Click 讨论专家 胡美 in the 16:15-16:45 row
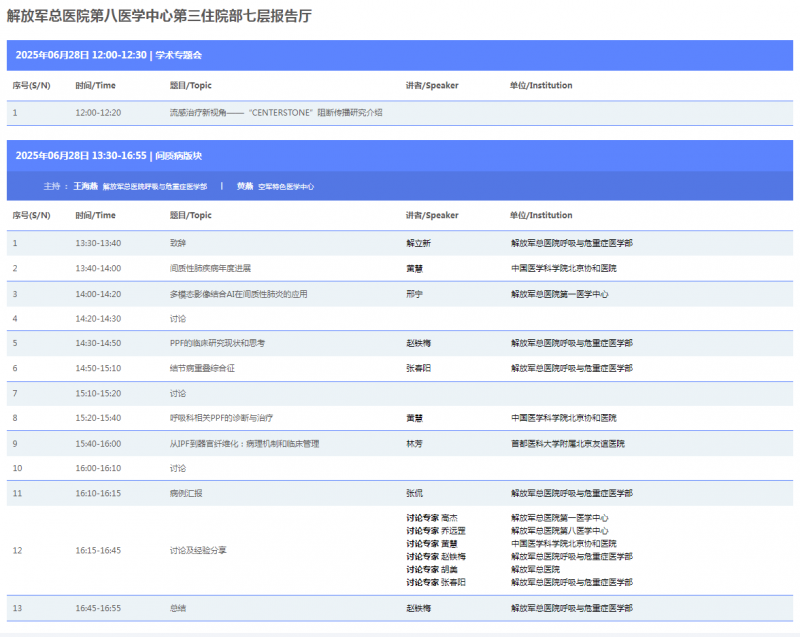 (x=432, y=570)
